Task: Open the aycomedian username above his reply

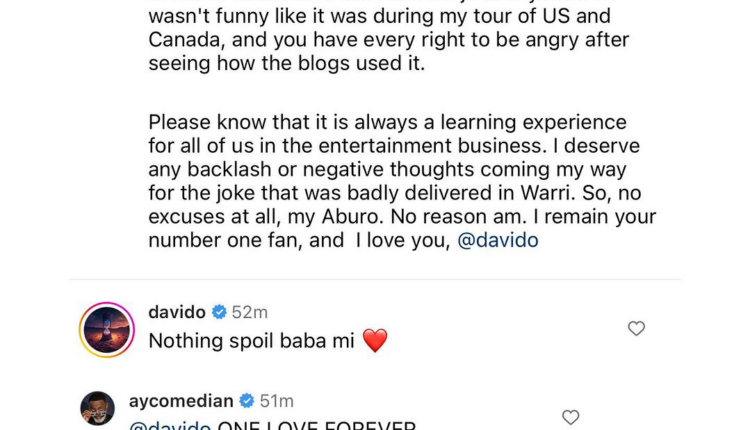Action: coord(181,402)
